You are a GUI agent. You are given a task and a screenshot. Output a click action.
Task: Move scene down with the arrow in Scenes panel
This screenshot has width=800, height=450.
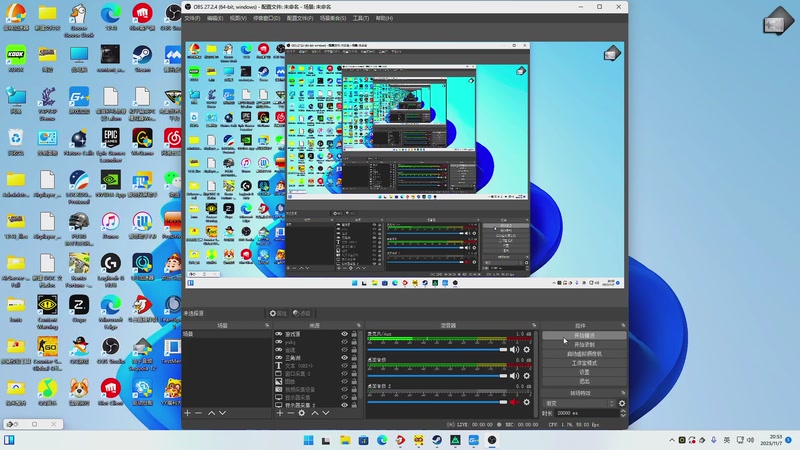tap(222, 413)
